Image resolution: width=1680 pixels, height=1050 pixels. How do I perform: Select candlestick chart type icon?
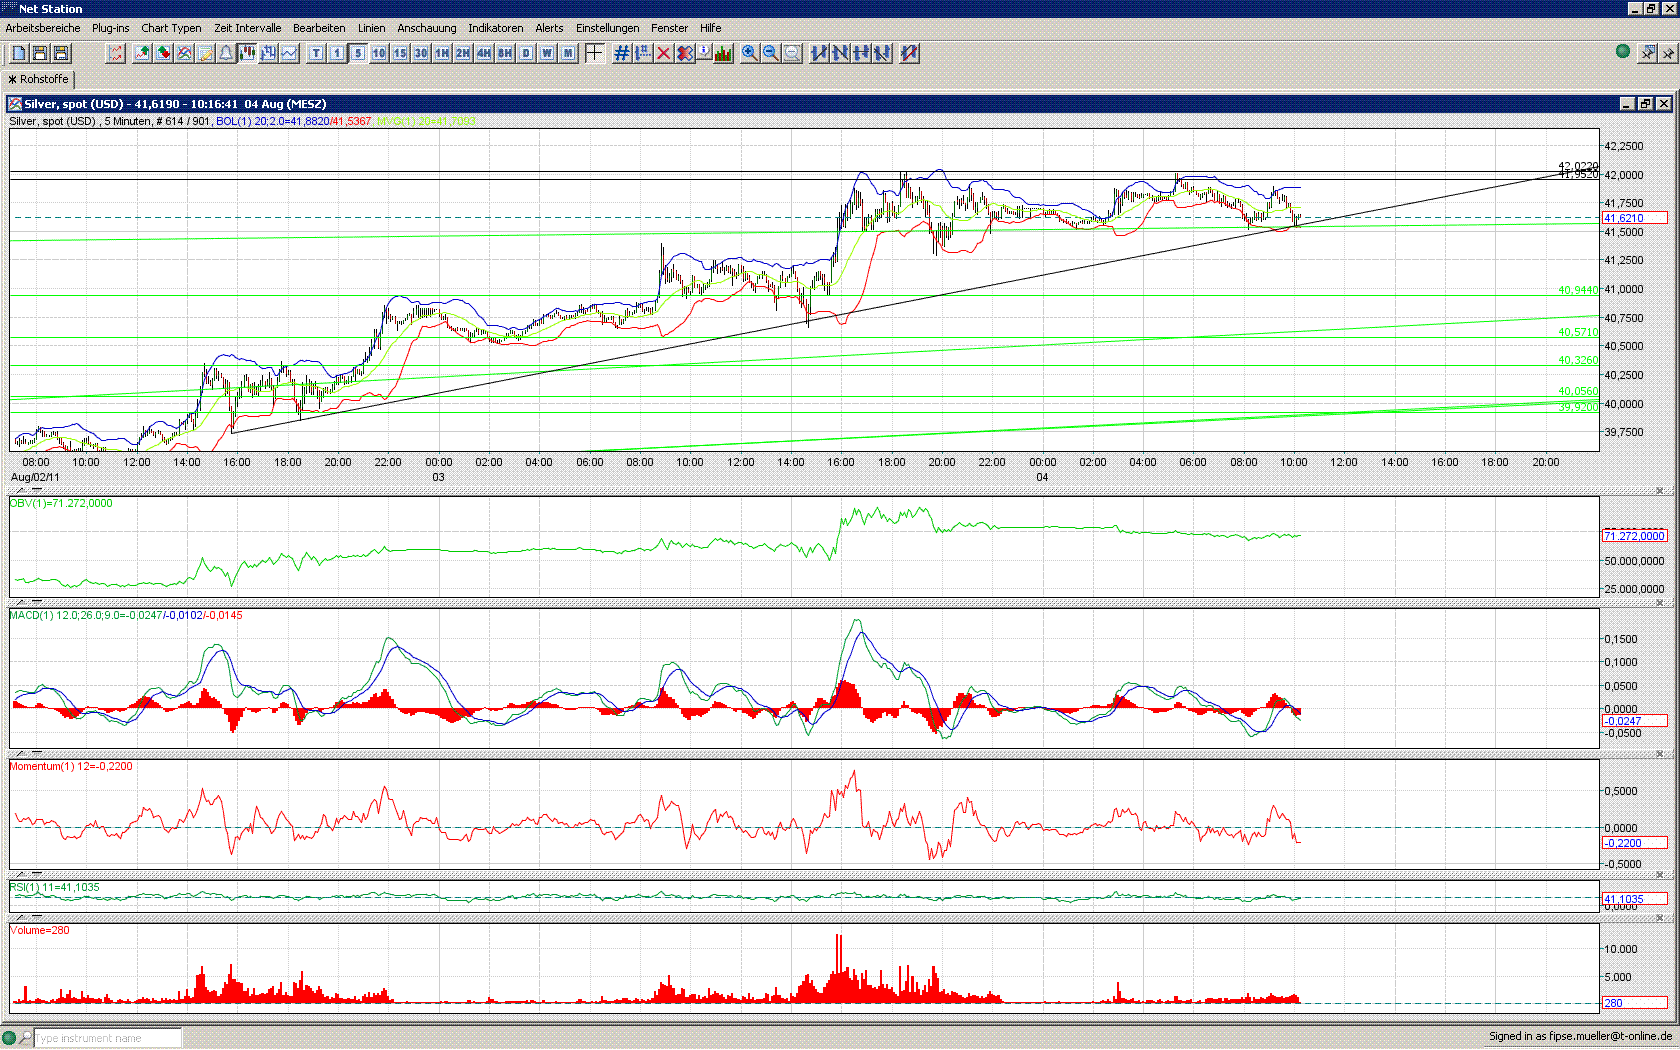[x=247, y=53]
